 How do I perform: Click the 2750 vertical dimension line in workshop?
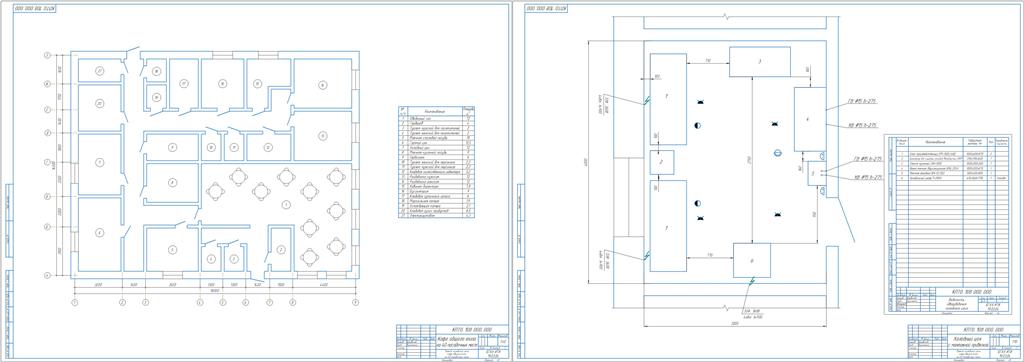[752, 160]
